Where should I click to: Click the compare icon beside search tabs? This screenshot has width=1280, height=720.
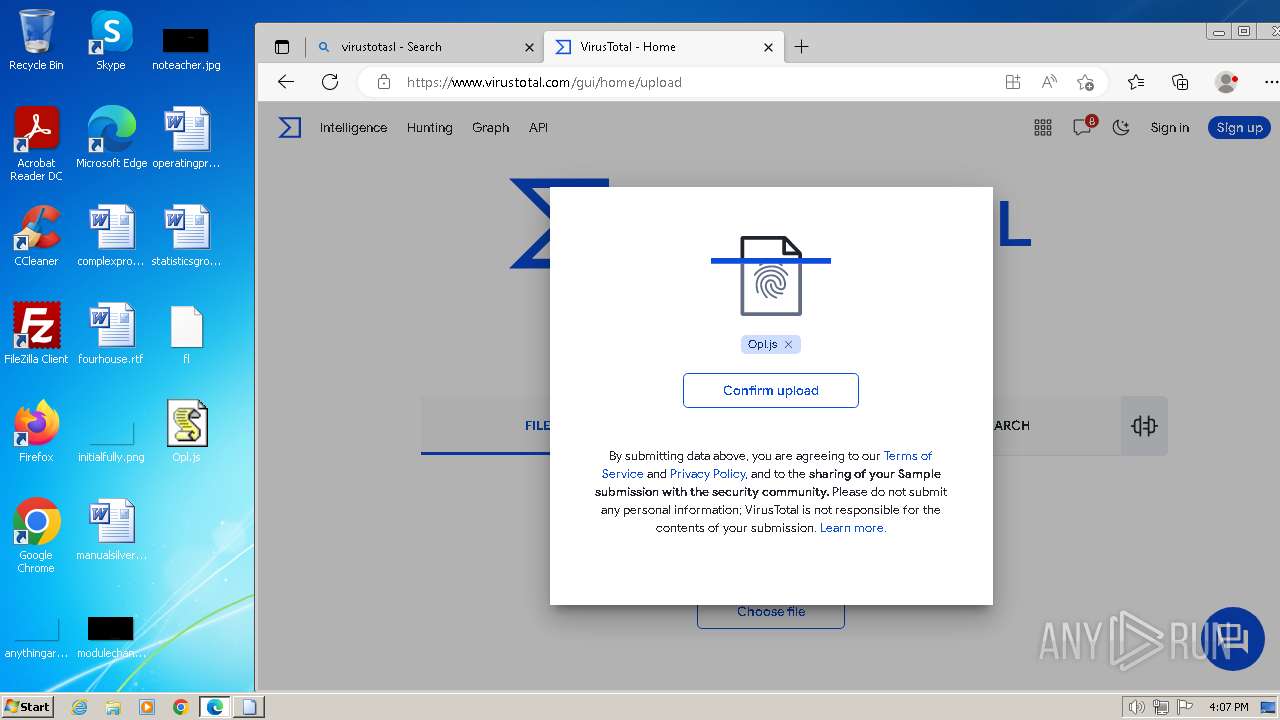(1144, 426)
